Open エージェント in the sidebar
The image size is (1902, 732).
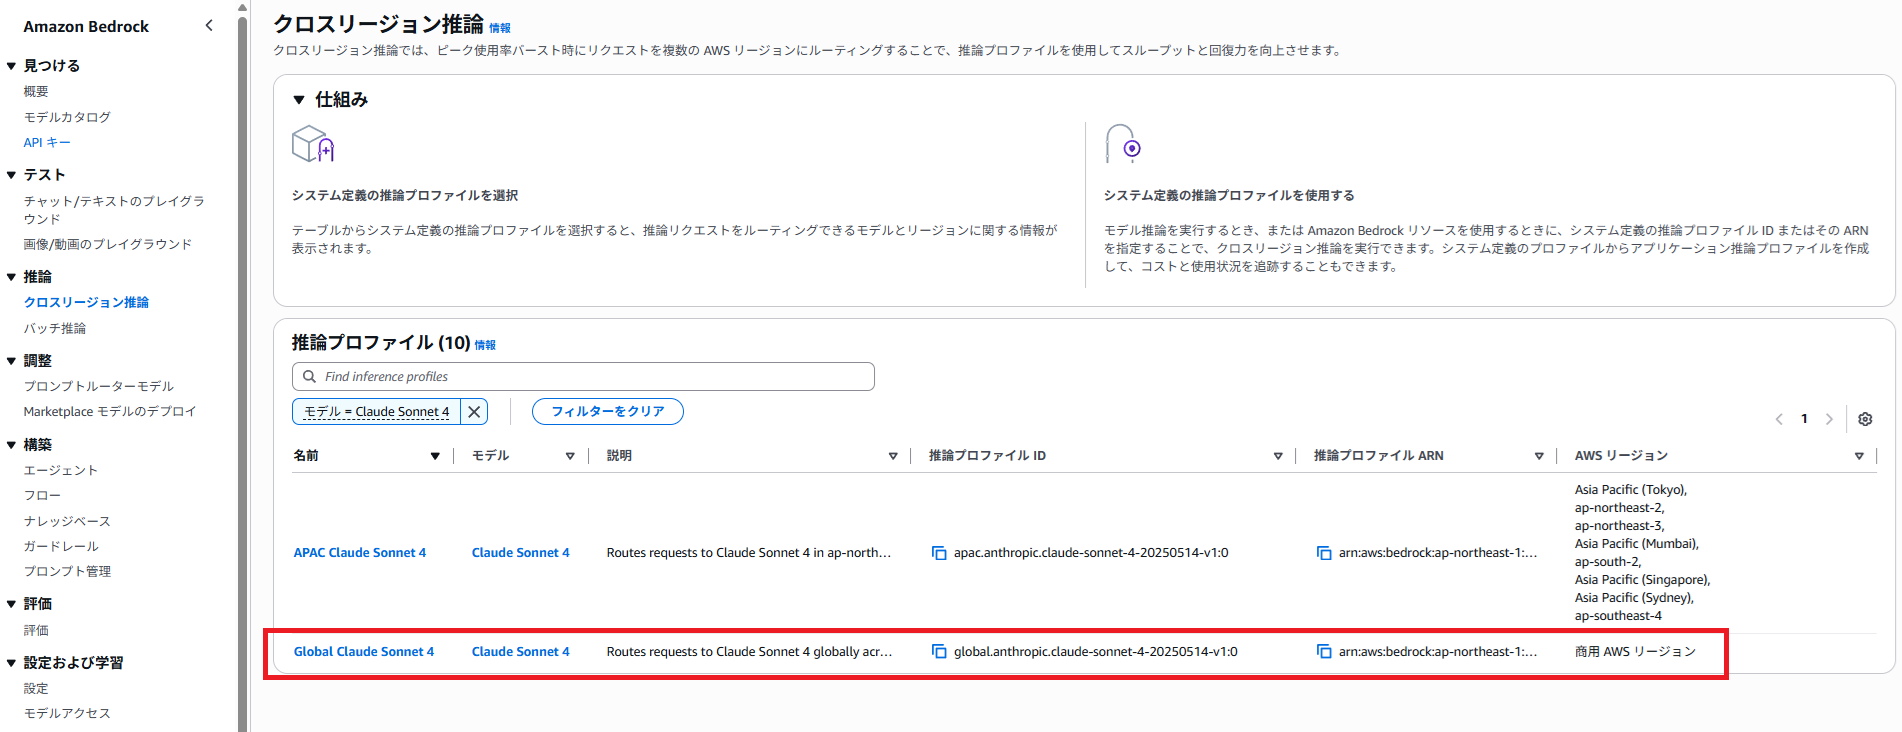(x=61, y=470)
